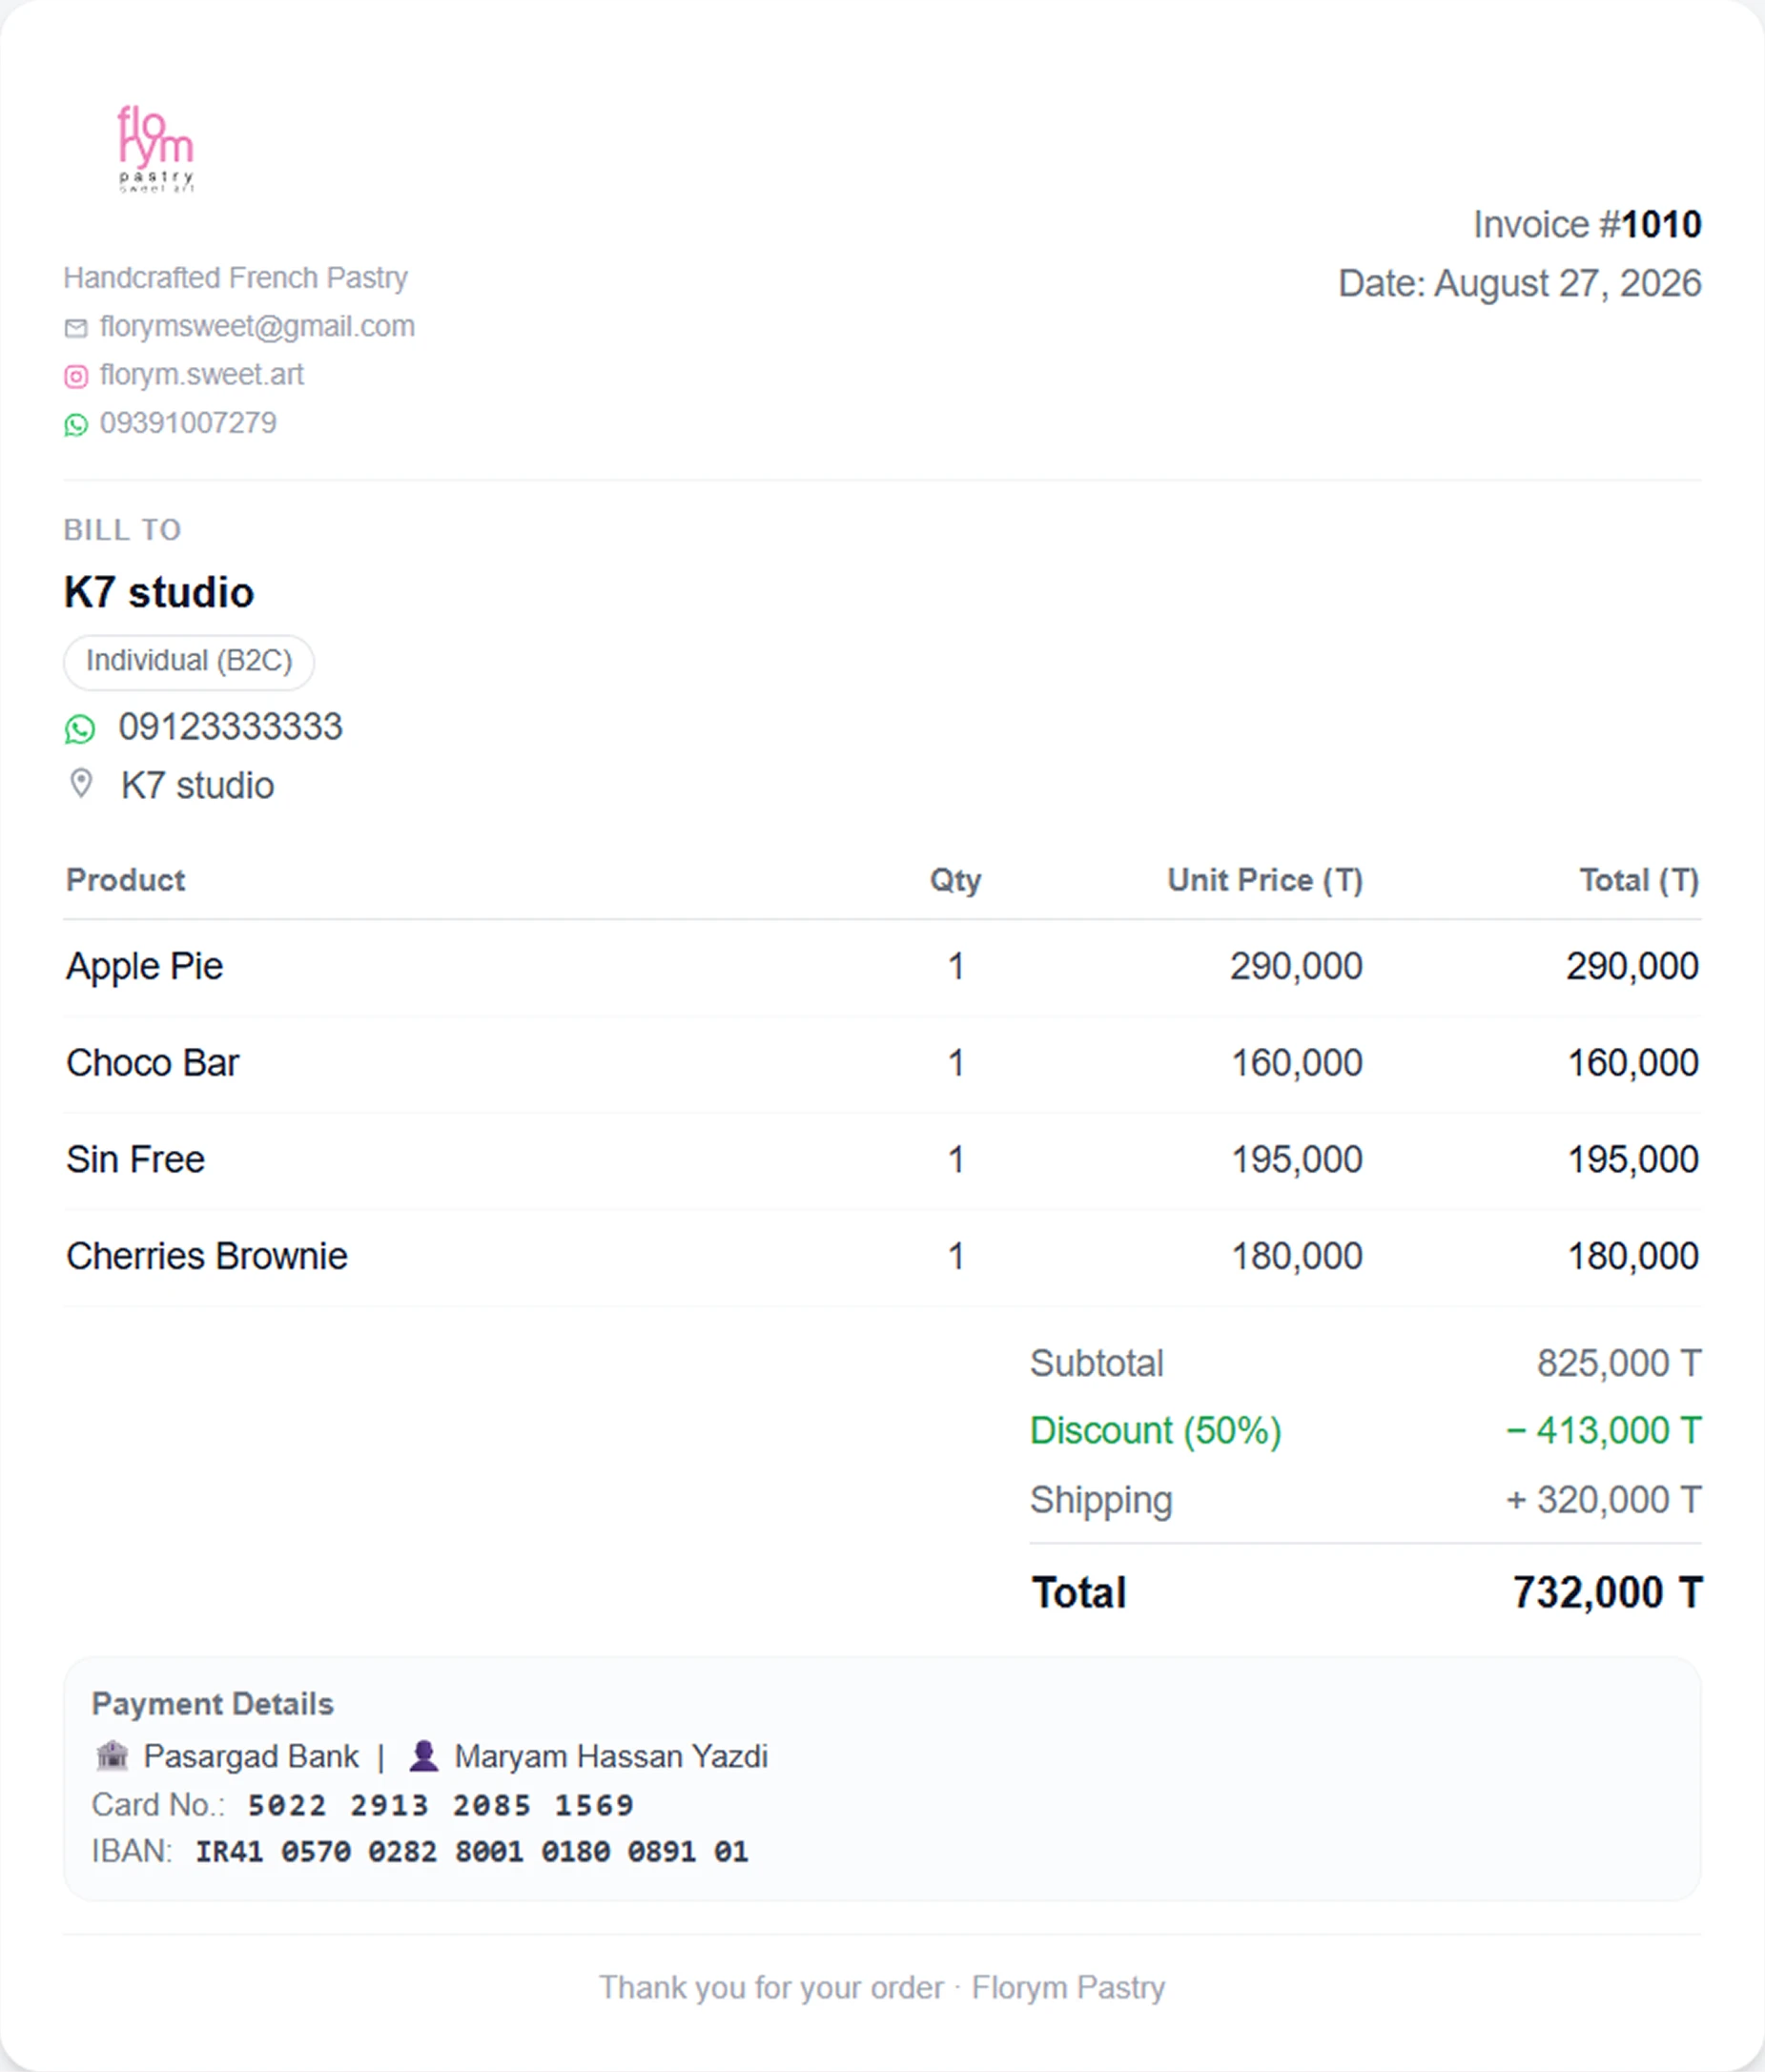
Task: Click the Florym pastry logo
Action: click(156, 149)
